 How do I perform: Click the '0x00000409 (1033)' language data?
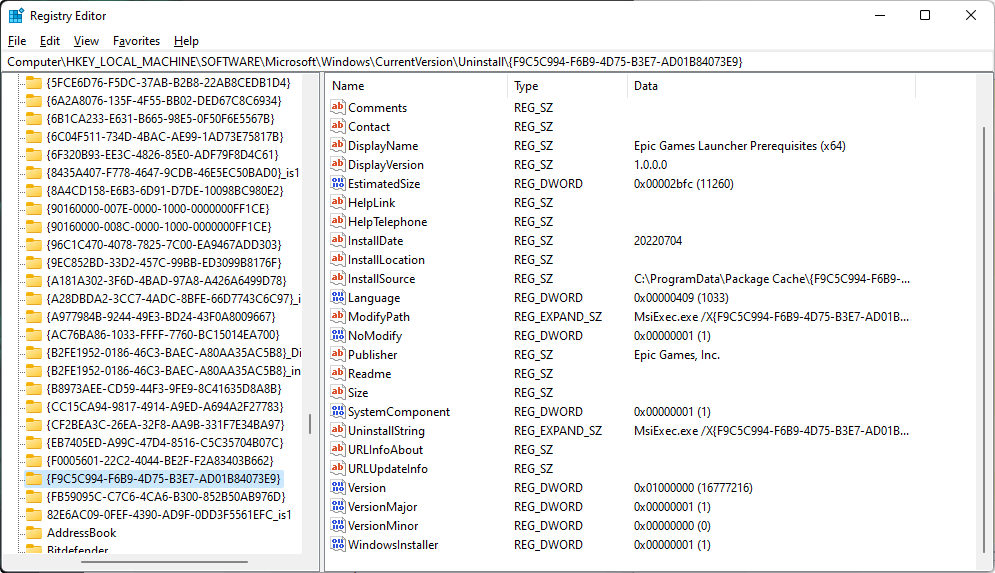click(x=681, y=298)
